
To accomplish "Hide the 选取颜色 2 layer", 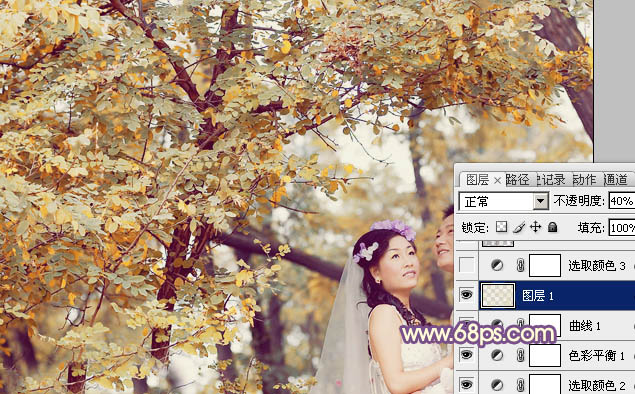I will click(467, 384).
